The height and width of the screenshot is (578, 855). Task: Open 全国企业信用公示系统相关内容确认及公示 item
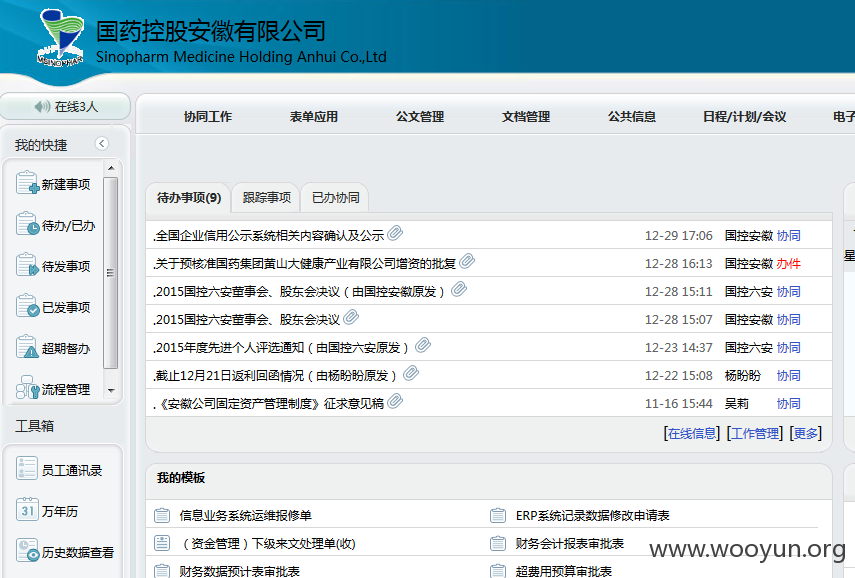(x=269, y=236)
